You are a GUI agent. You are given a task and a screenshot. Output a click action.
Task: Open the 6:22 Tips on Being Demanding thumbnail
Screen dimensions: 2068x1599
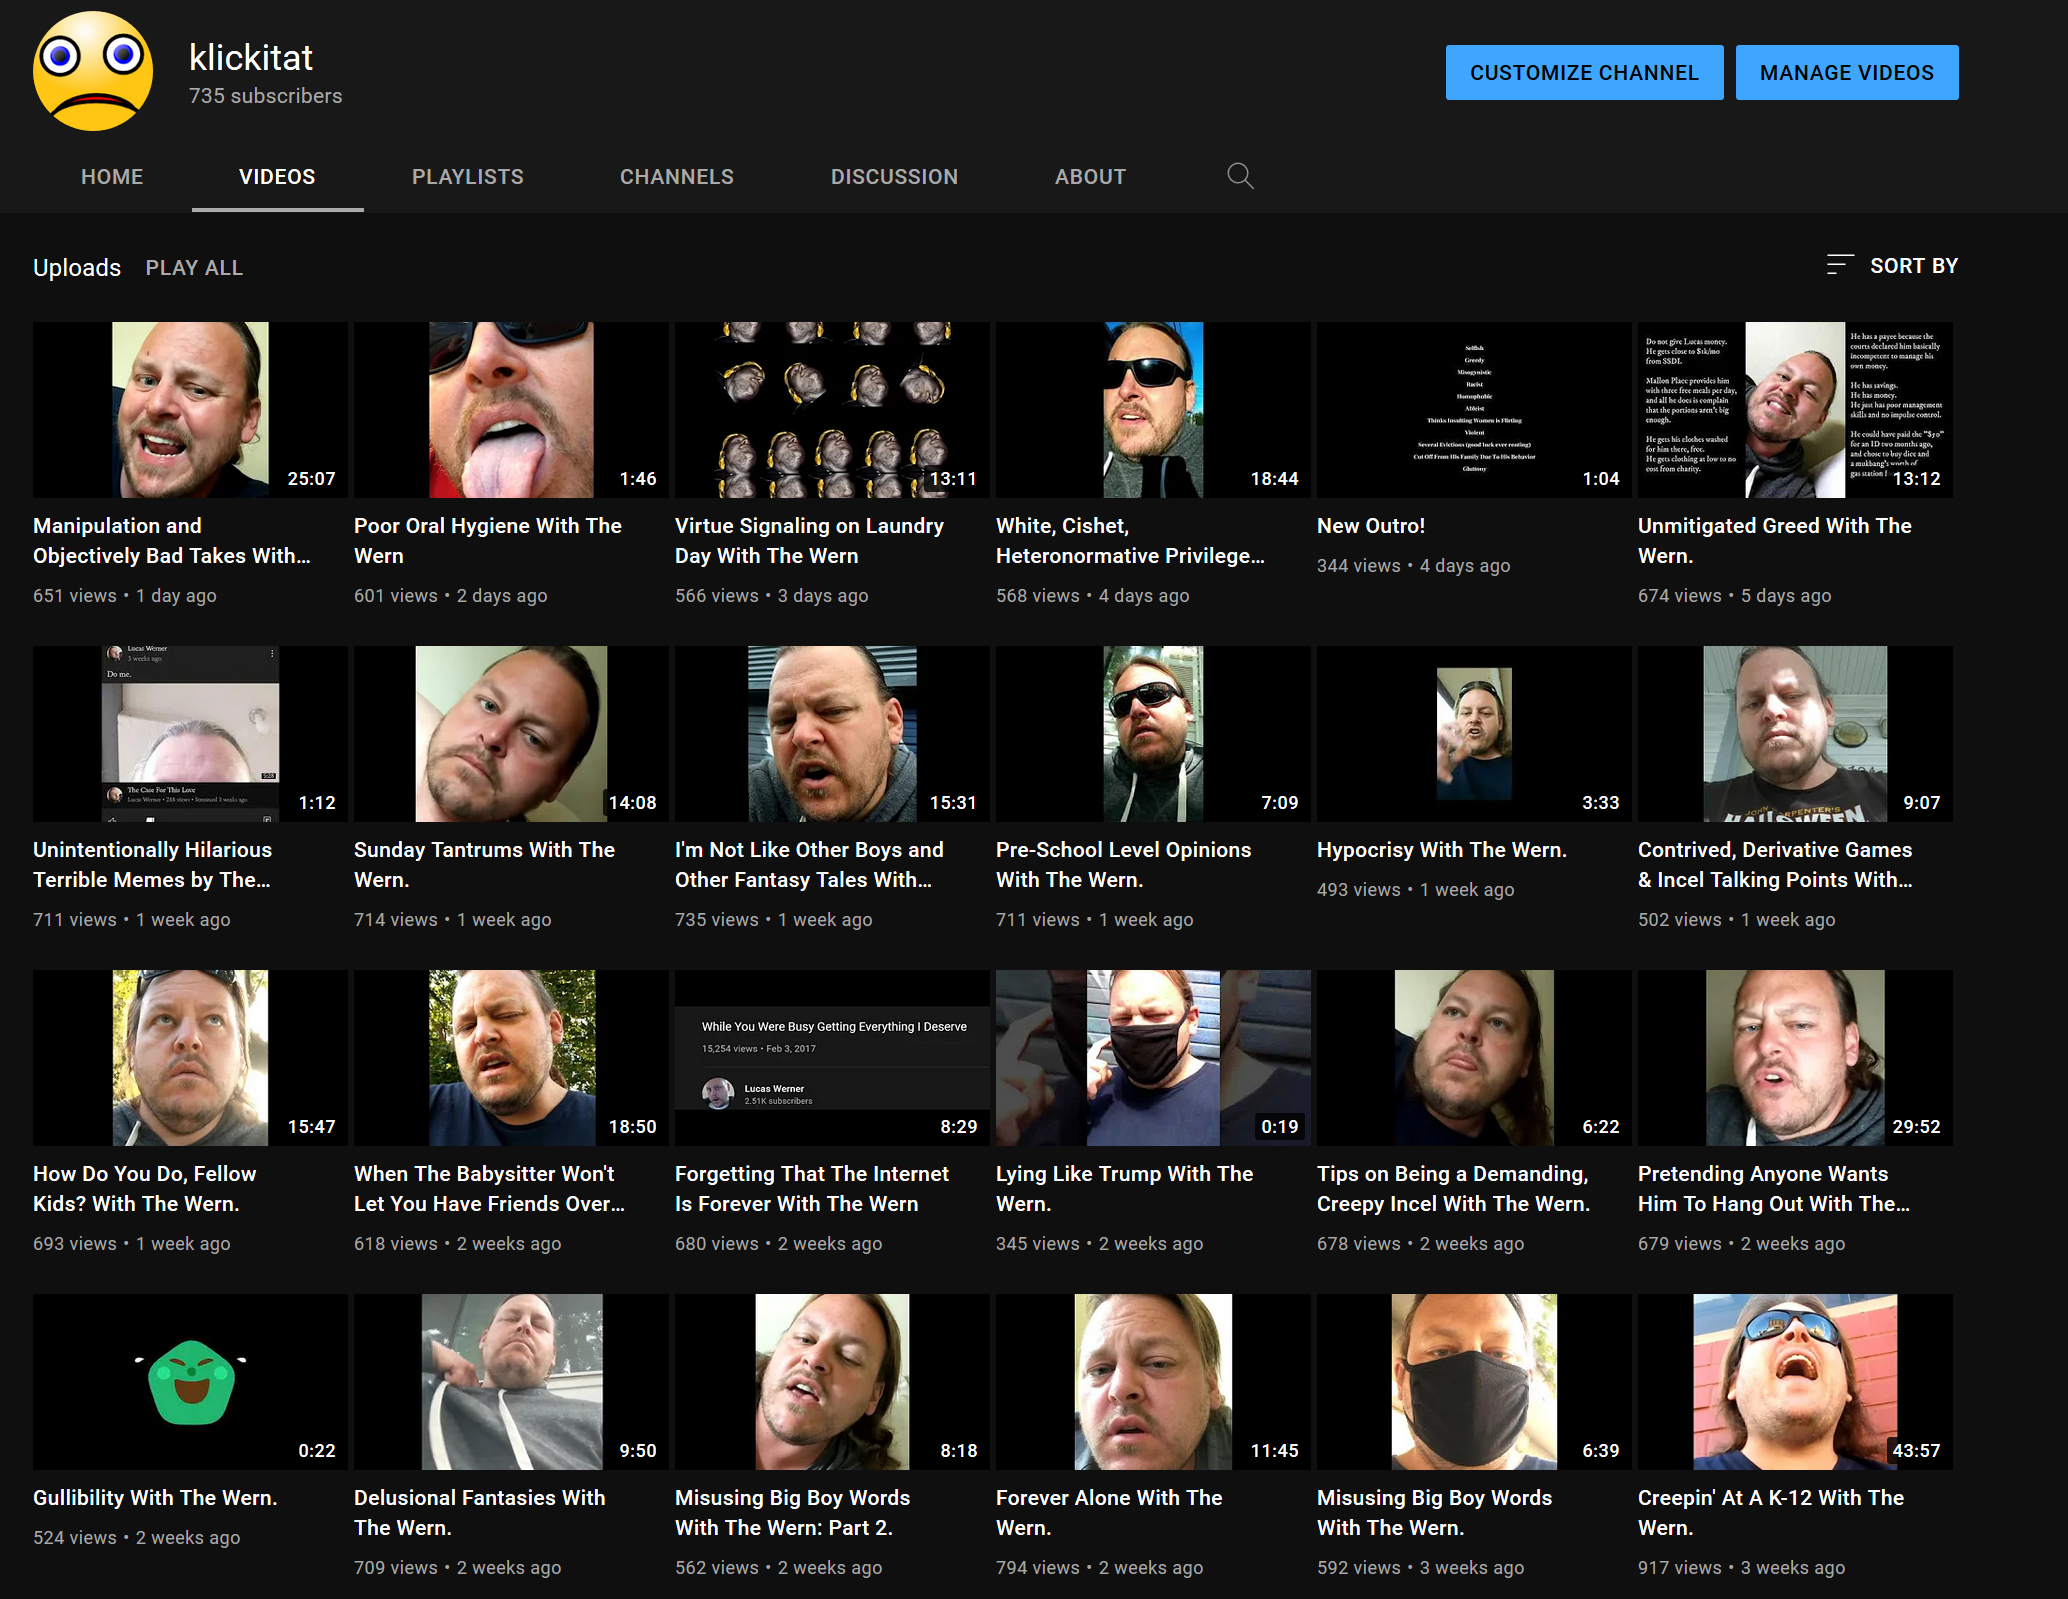(x=1474, y=1058)
